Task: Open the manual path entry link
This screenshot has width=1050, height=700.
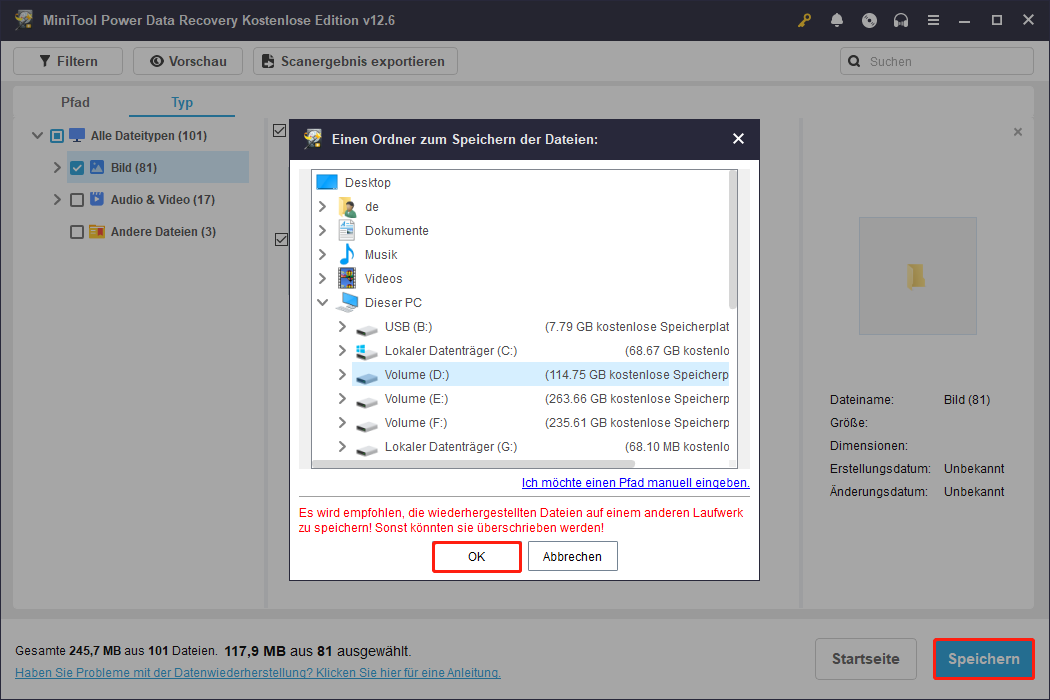Action: click(637, 483)
